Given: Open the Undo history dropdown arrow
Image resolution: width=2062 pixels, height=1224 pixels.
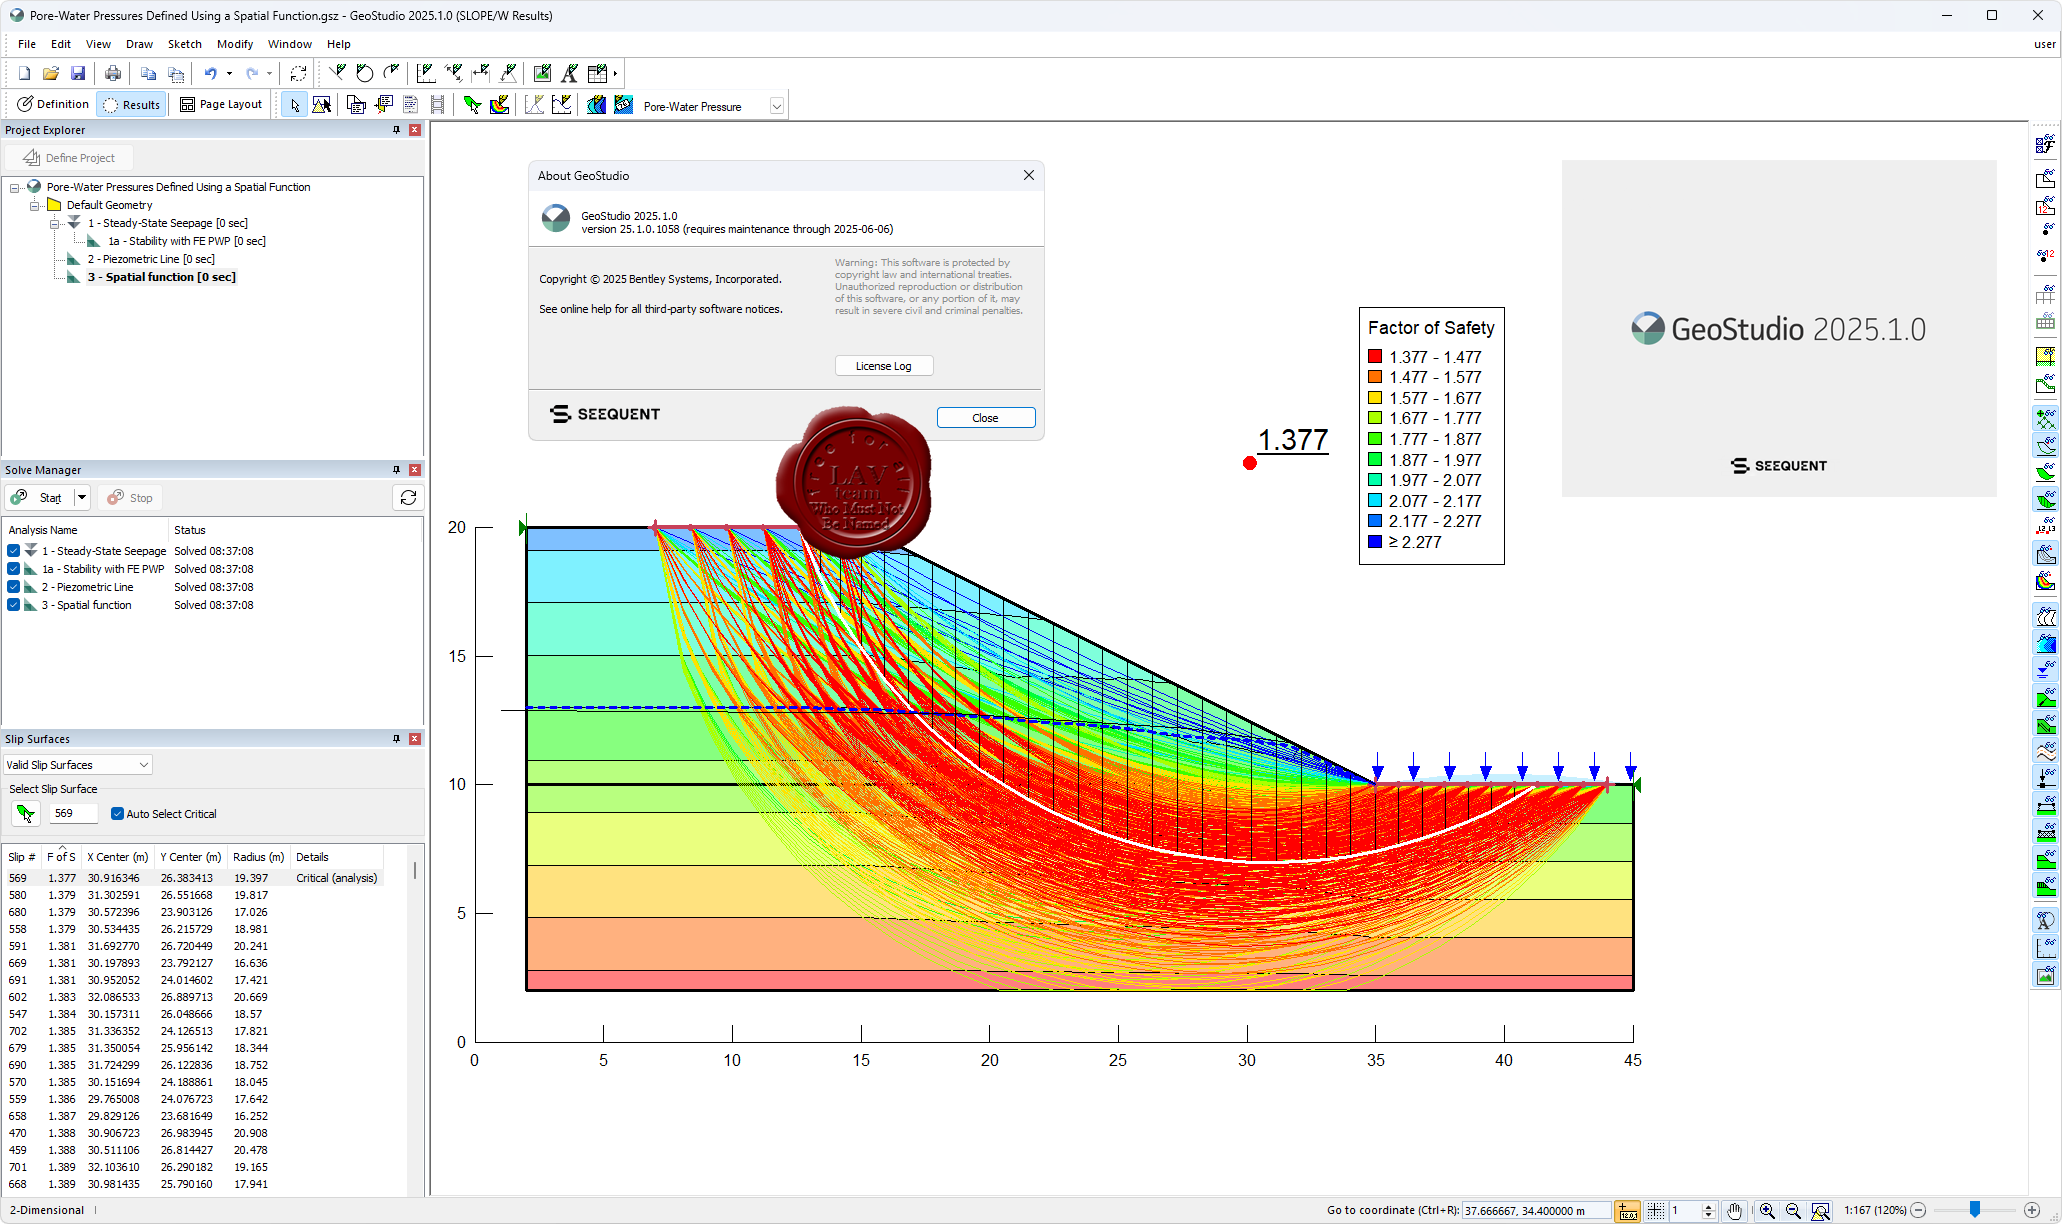Looking at the screenshot, I should [x=229, y=73].
